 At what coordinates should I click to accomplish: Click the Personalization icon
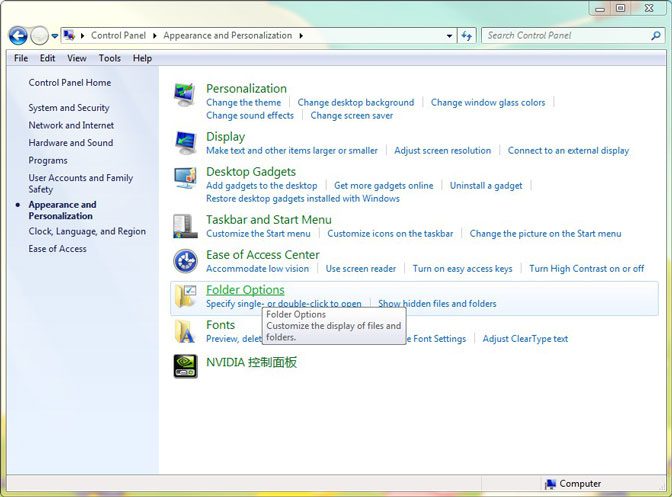click(186, 95)
